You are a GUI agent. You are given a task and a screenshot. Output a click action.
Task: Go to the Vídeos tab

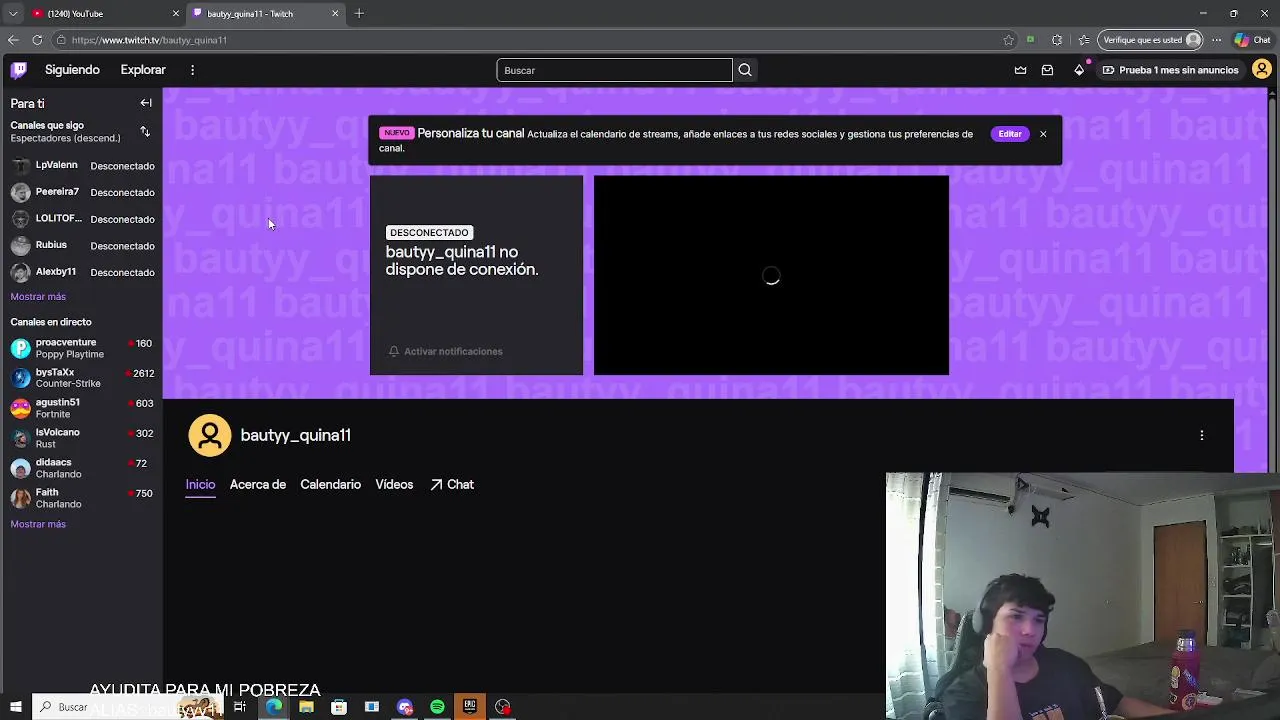click(x=394, y=484)
